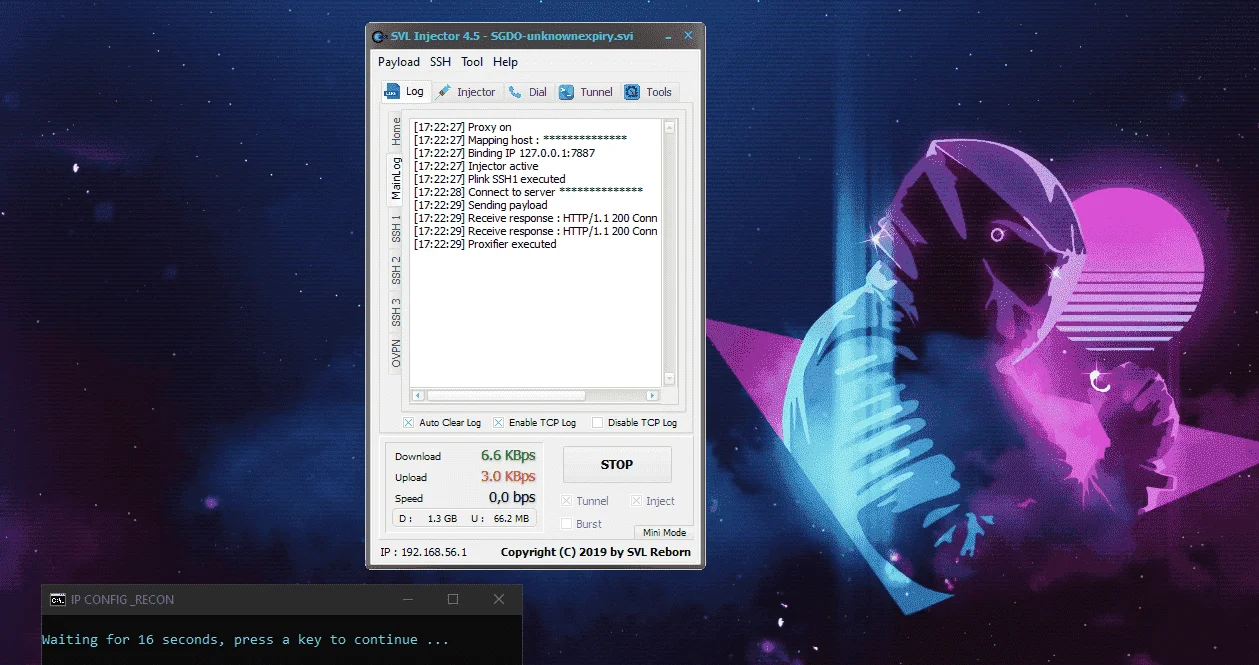Maximize the IP CONFIG_RECON window
The image size is (1259, 665).
[453, 599]
